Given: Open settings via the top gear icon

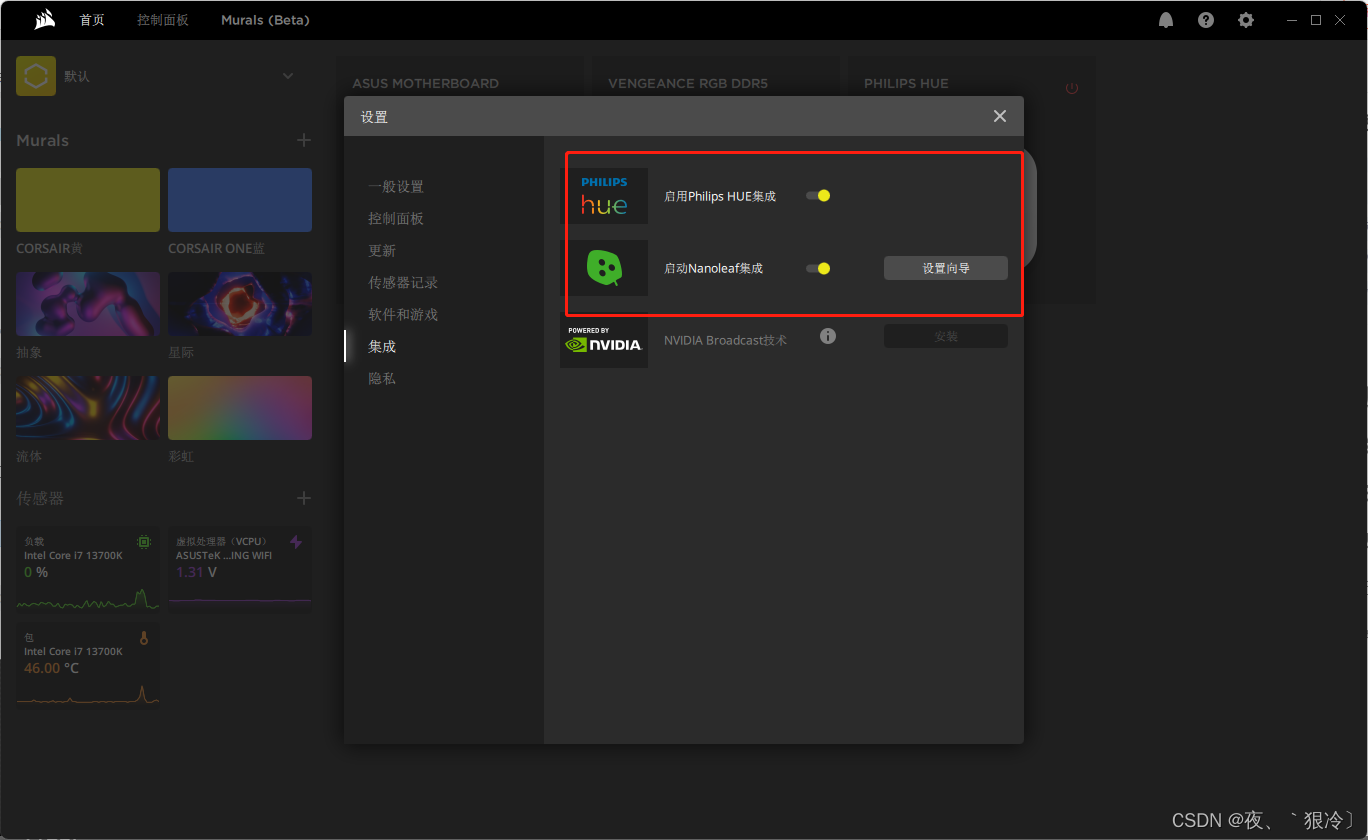Looking at the screenshot, I should coord(1246,20).
